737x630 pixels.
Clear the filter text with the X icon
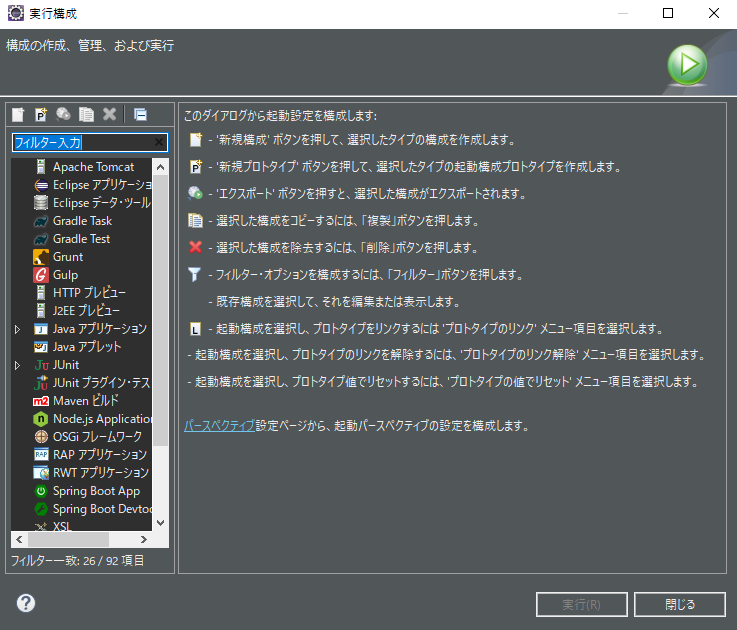point(159,142)
